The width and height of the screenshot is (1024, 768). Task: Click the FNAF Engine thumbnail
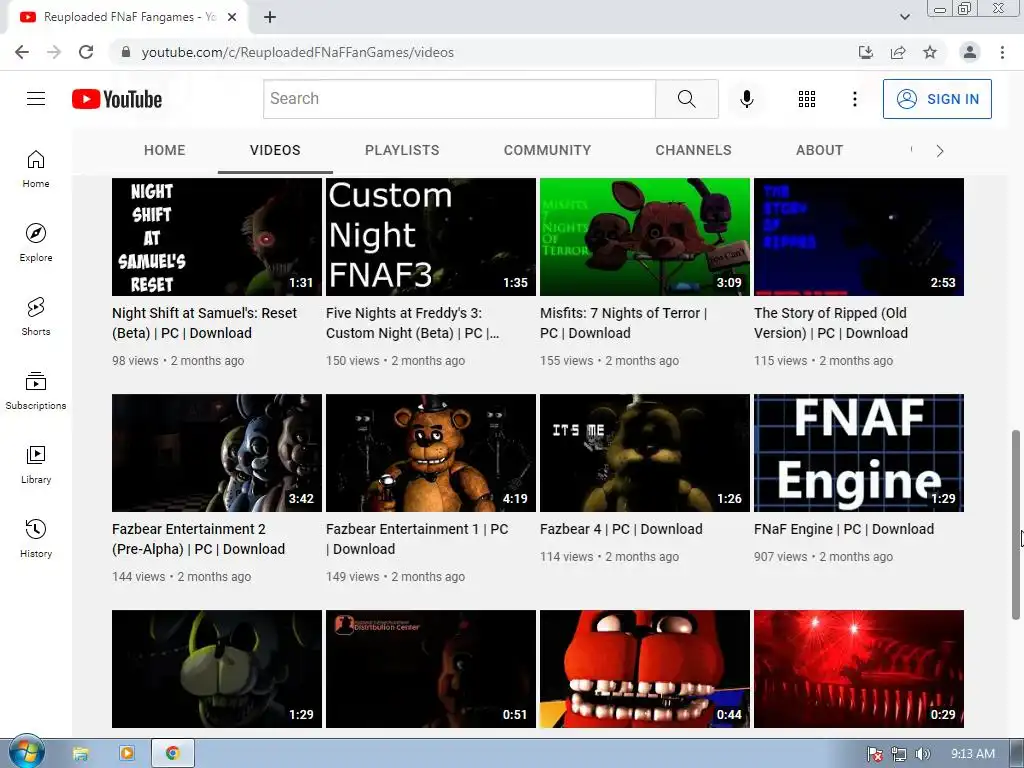tap(859, 453)
